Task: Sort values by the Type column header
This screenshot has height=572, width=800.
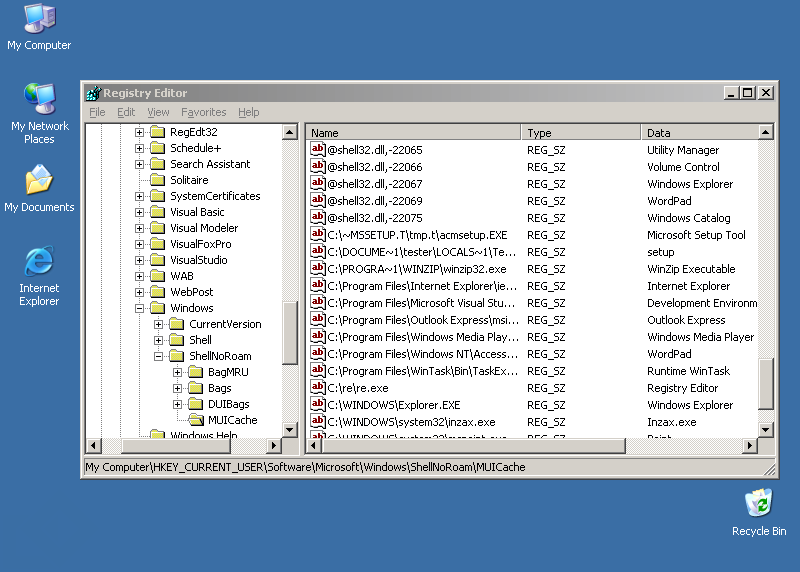Action: [581, 133]
